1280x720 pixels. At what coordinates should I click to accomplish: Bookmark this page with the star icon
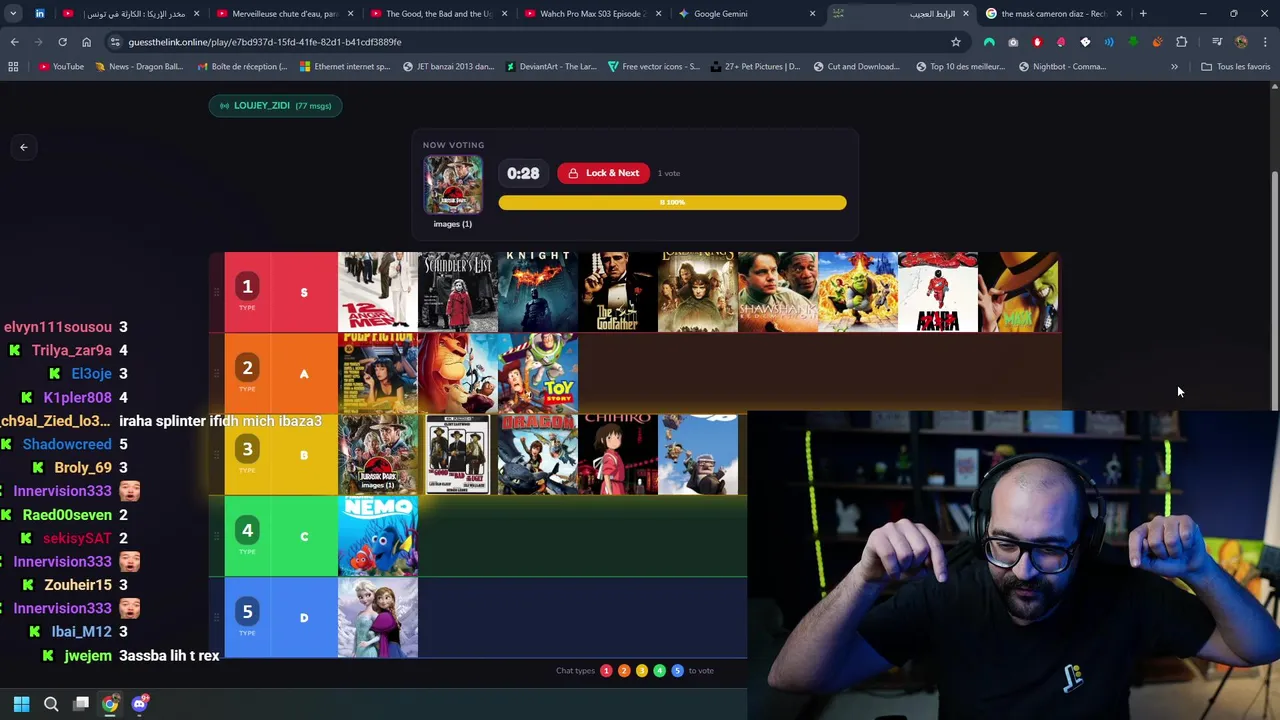point(956,42)
